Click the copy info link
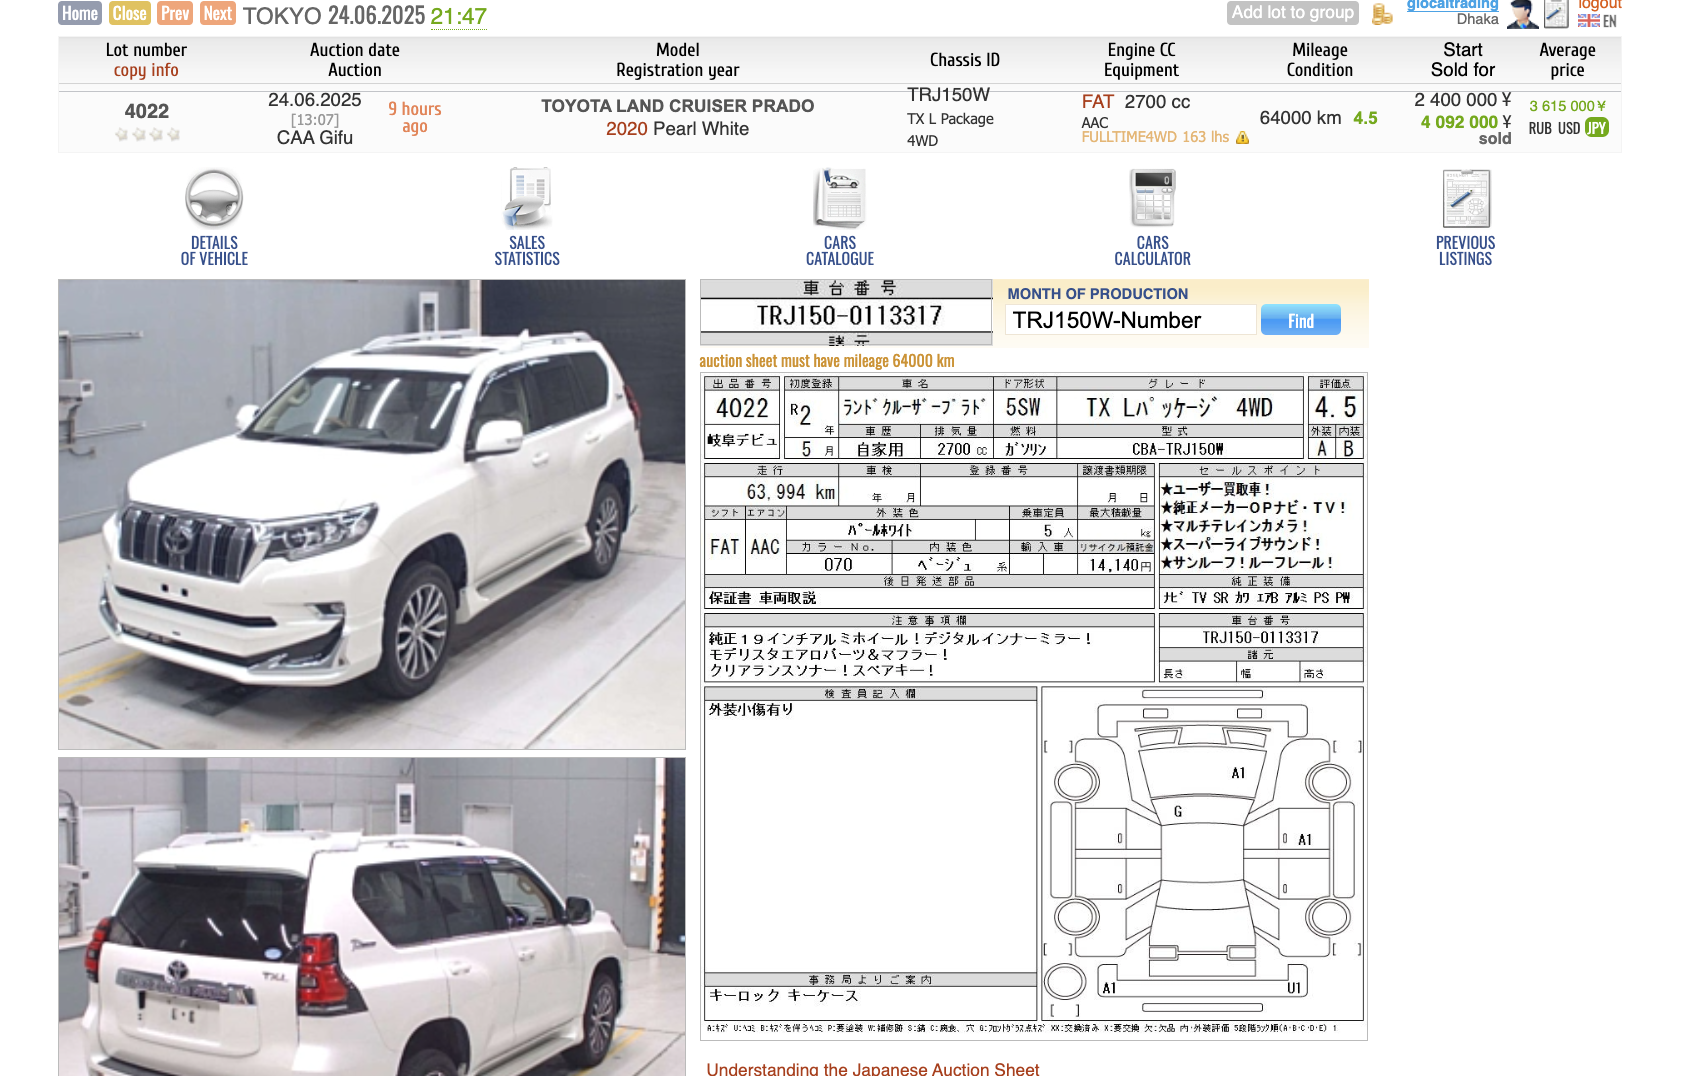1692x1076 pixels. [x=146, y=70]
